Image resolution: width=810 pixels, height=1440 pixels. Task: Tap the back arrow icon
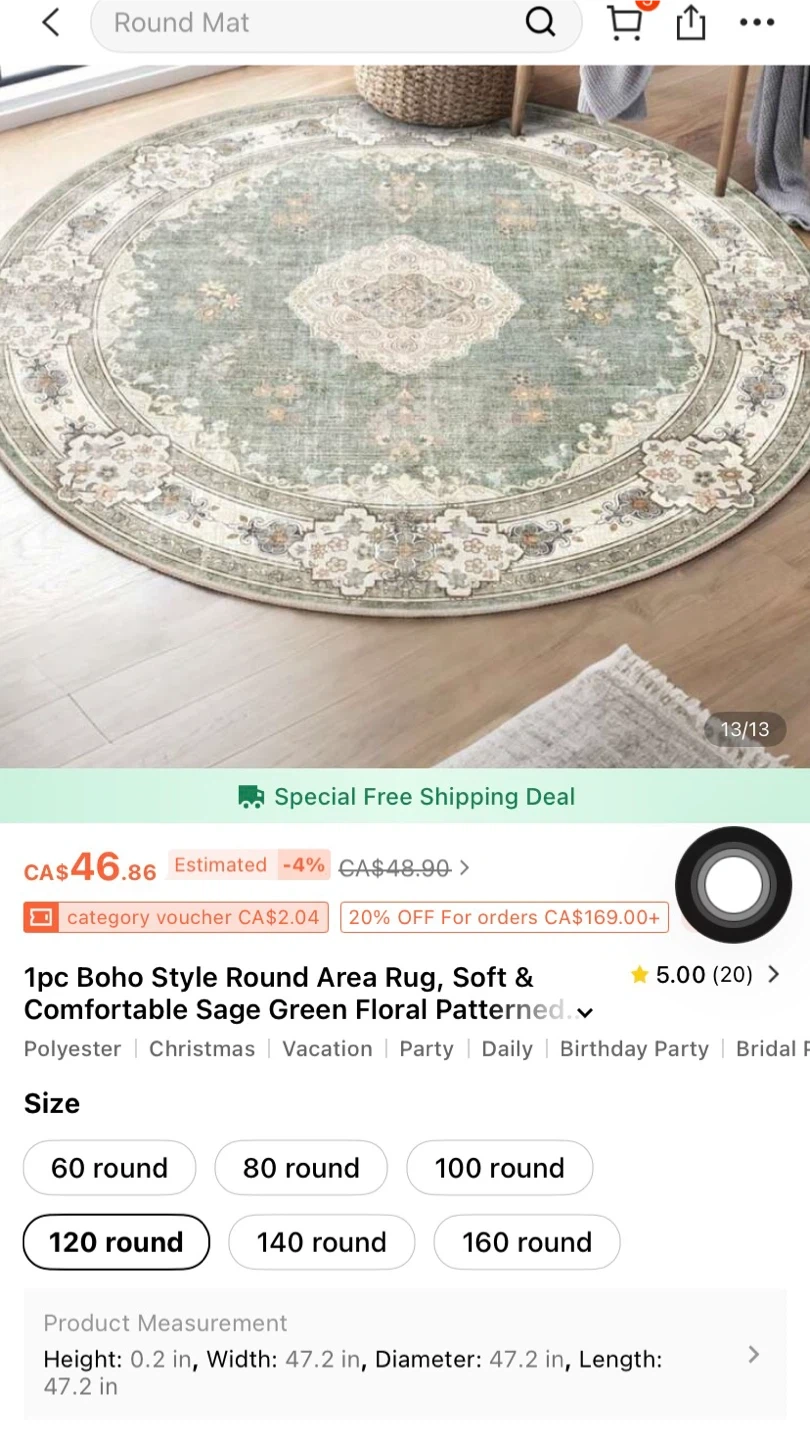(51, 23)
